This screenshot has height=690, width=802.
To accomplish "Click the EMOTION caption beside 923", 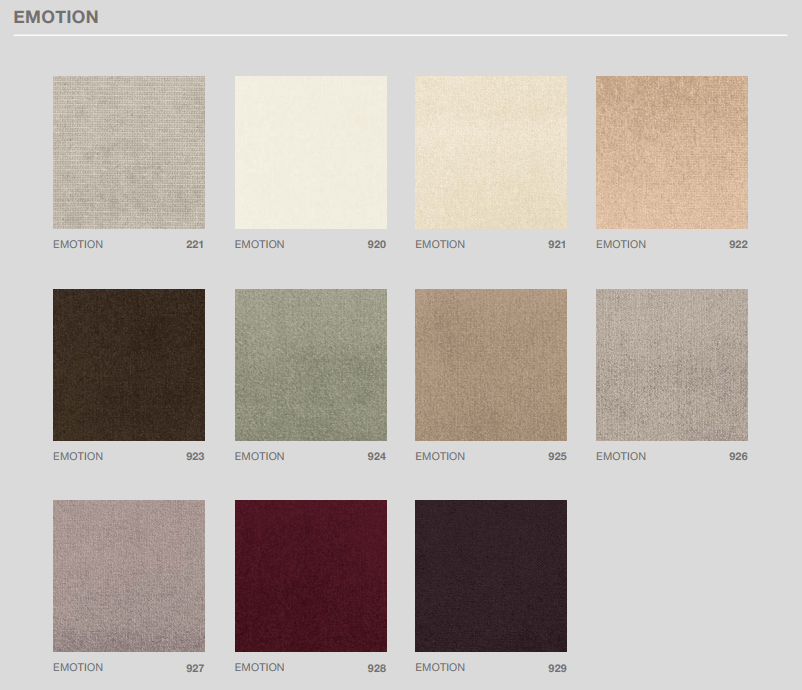I will (78, 456).
